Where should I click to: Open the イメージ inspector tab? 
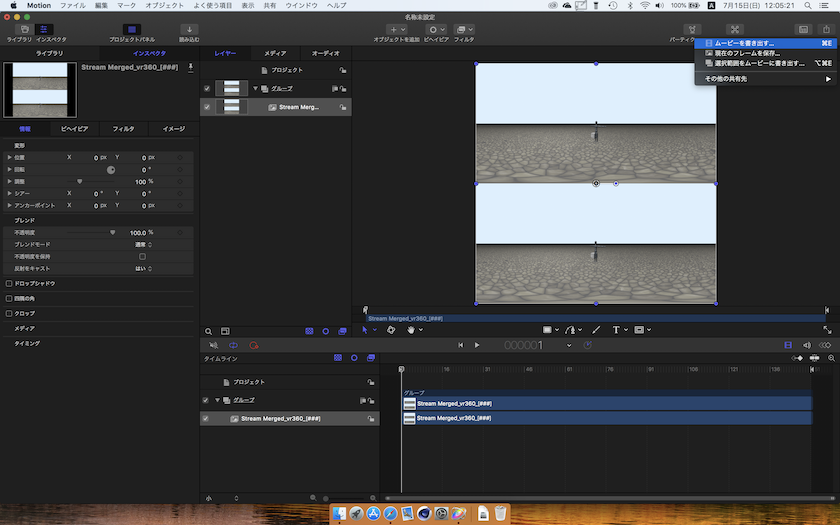tap(174, 129)
